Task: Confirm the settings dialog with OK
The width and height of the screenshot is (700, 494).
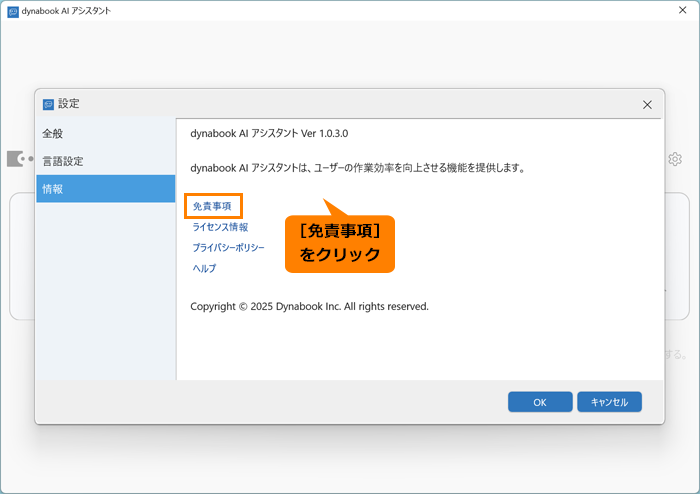Action: [540, 402]
